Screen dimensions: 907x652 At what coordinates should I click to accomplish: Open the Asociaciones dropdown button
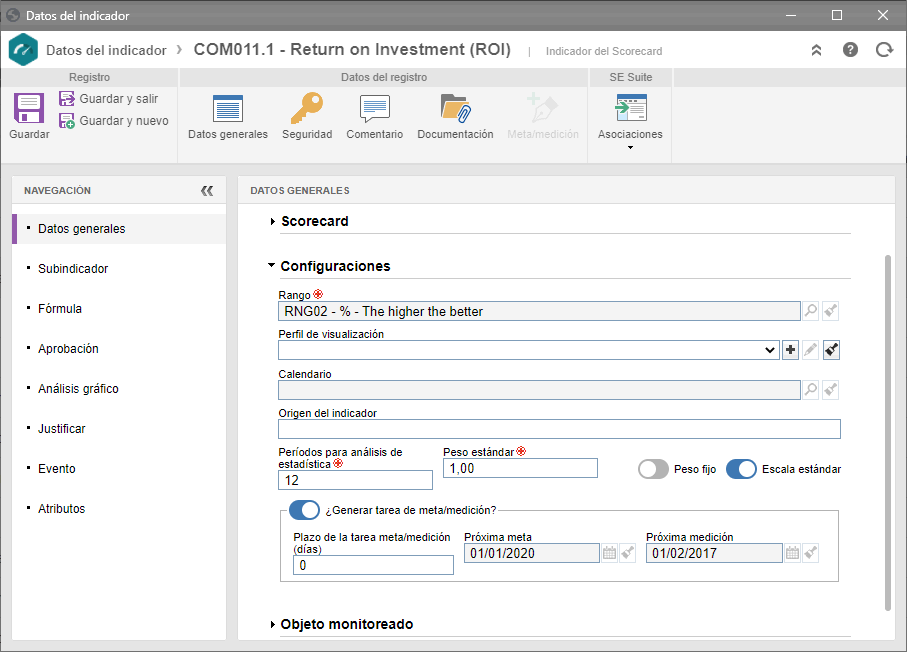631,121
